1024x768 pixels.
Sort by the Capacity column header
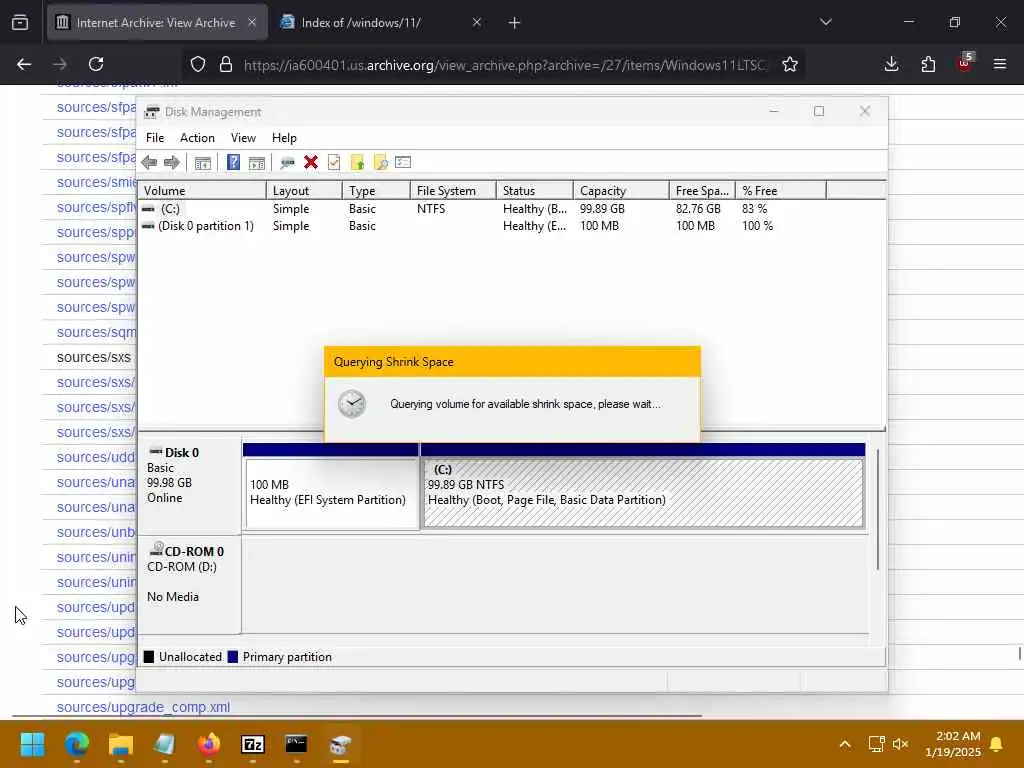621,191
